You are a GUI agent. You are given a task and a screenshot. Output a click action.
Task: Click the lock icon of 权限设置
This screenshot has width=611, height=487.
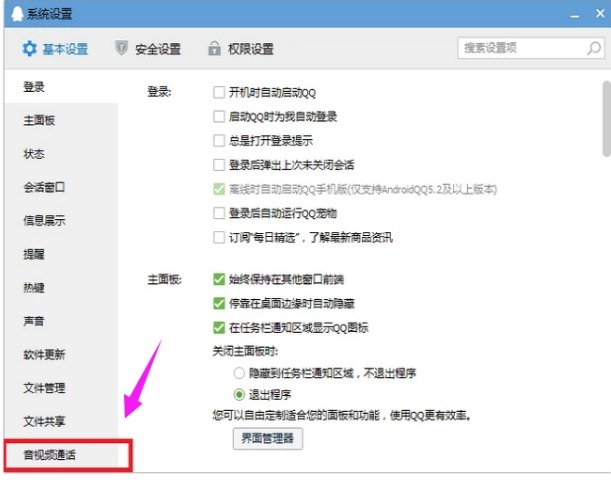pos(214,48)
